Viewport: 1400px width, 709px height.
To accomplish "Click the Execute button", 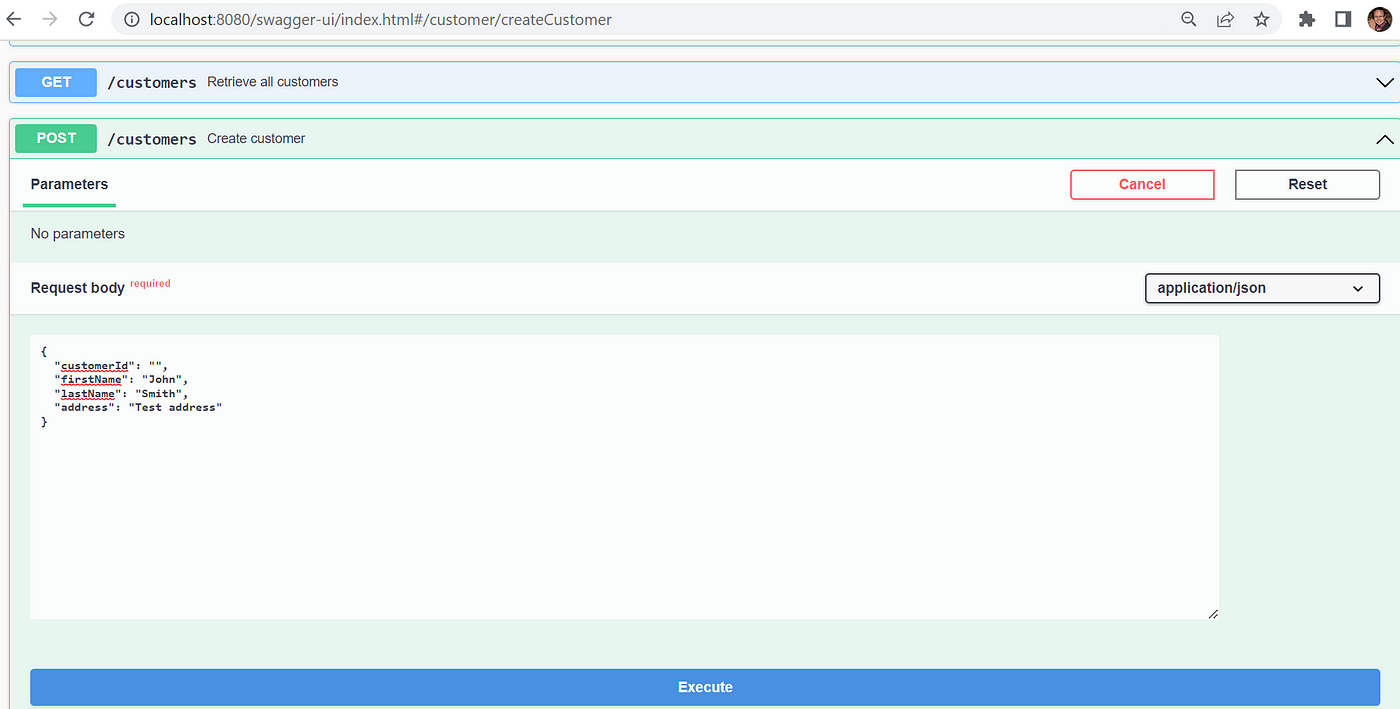I will [x=705, y=687].
